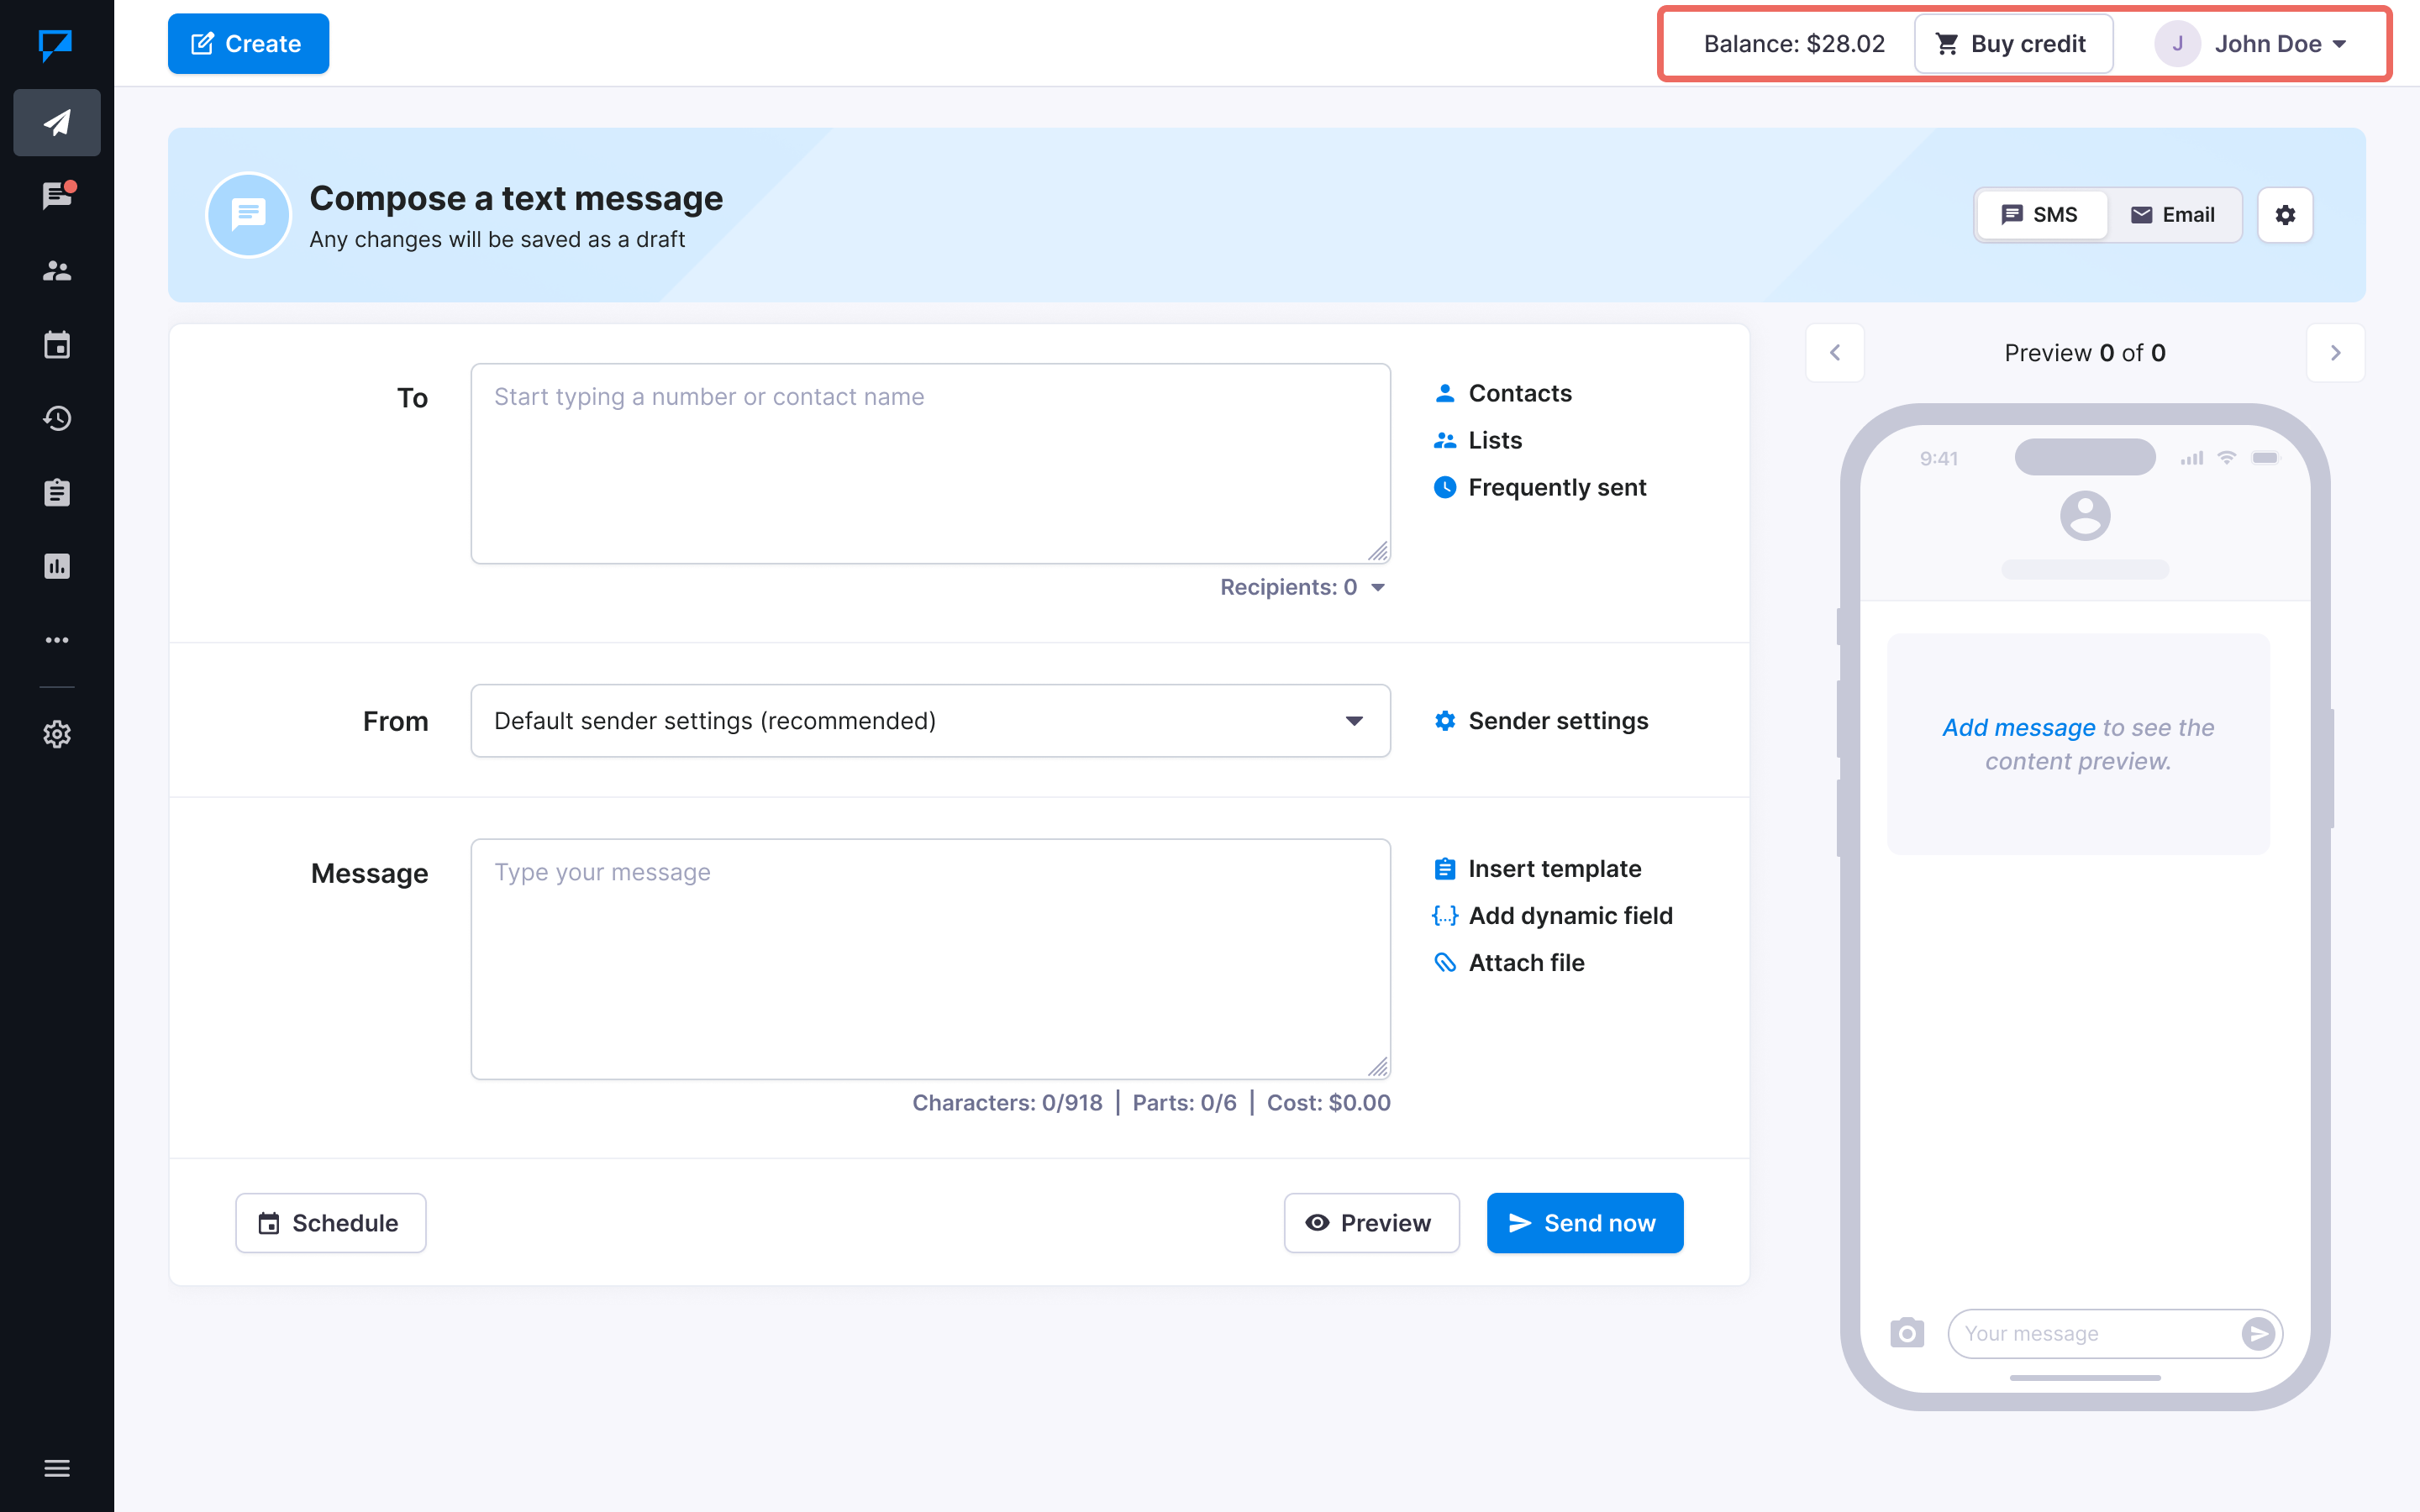Click the more options ellipsis in sidebar
The height and width of the screenshot is (1512, 2420).
pos(57,640)
